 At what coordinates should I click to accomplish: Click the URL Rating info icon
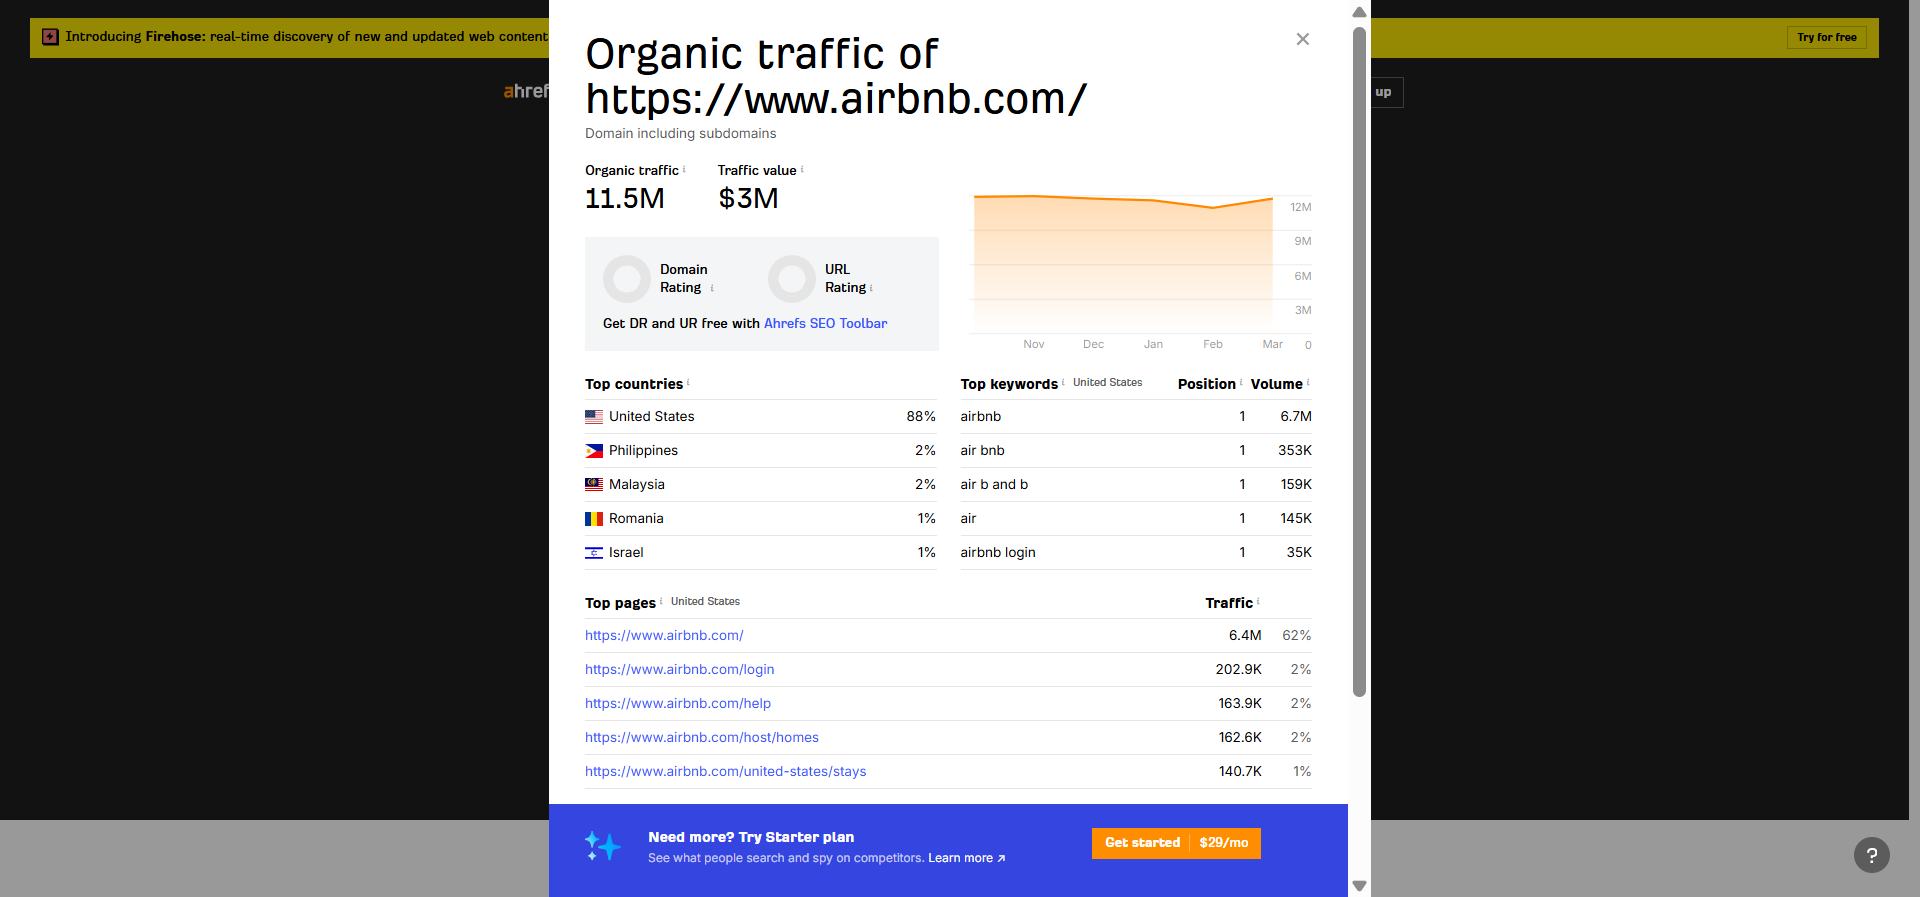(871, 288)
